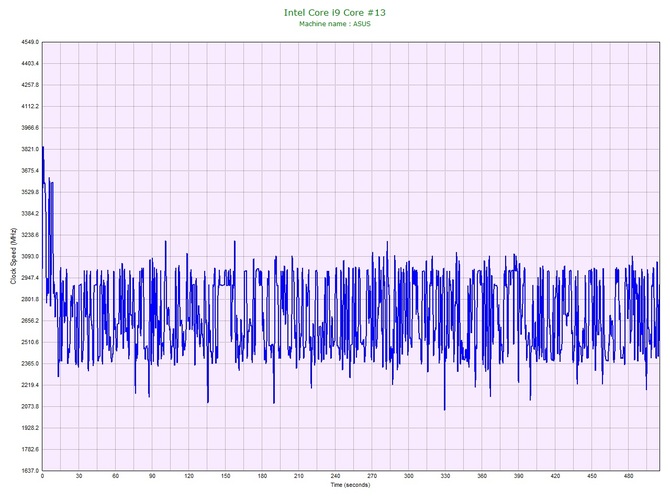Click the 2656.2 y-axis tick label
The image size is (670, 502).
(30, 320)
